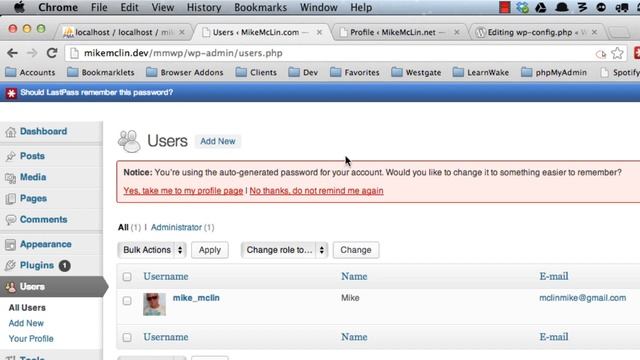Open the Browser Addons bookmarks folder
The width and height of the screenshot is (640, 360).
(185, 73)
